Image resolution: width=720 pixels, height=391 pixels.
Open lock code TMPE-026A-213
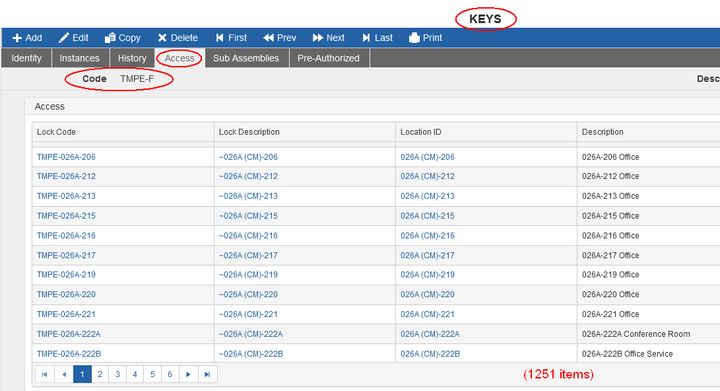pyautogui.click(x=66, y=196)
